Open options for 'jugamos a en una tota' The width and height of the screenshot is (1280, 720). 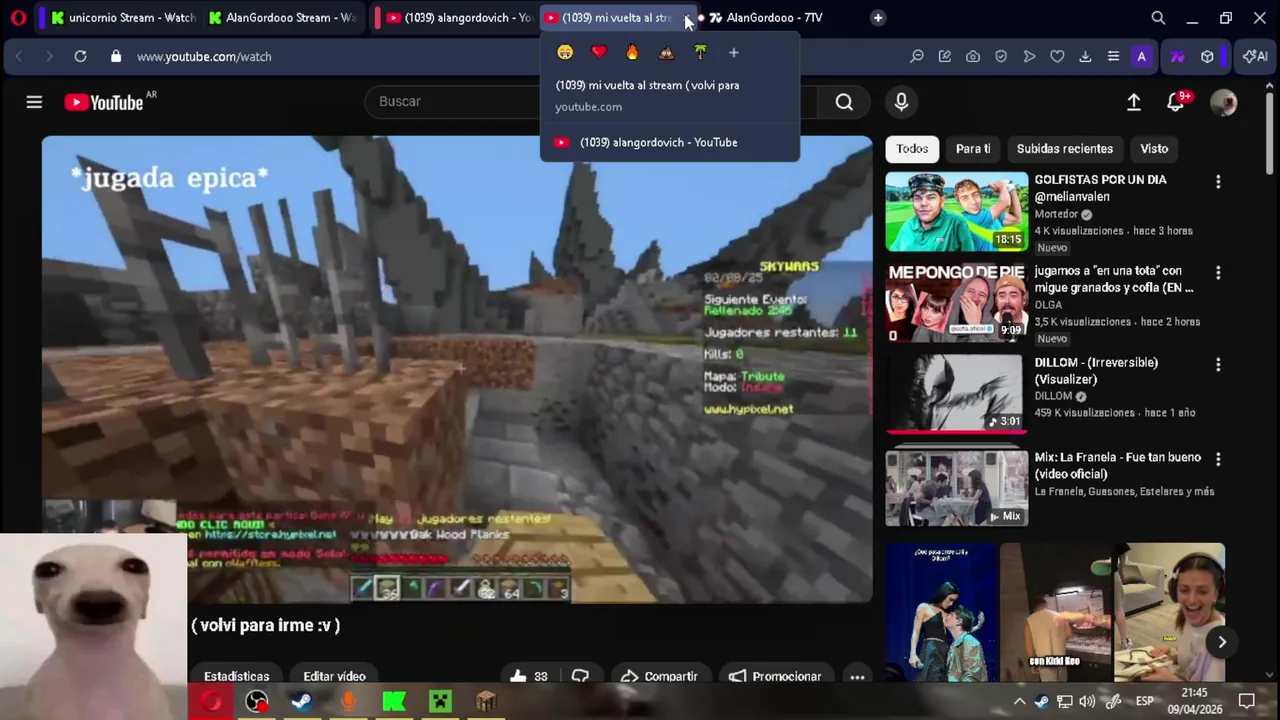click(x=1218, y=273)
